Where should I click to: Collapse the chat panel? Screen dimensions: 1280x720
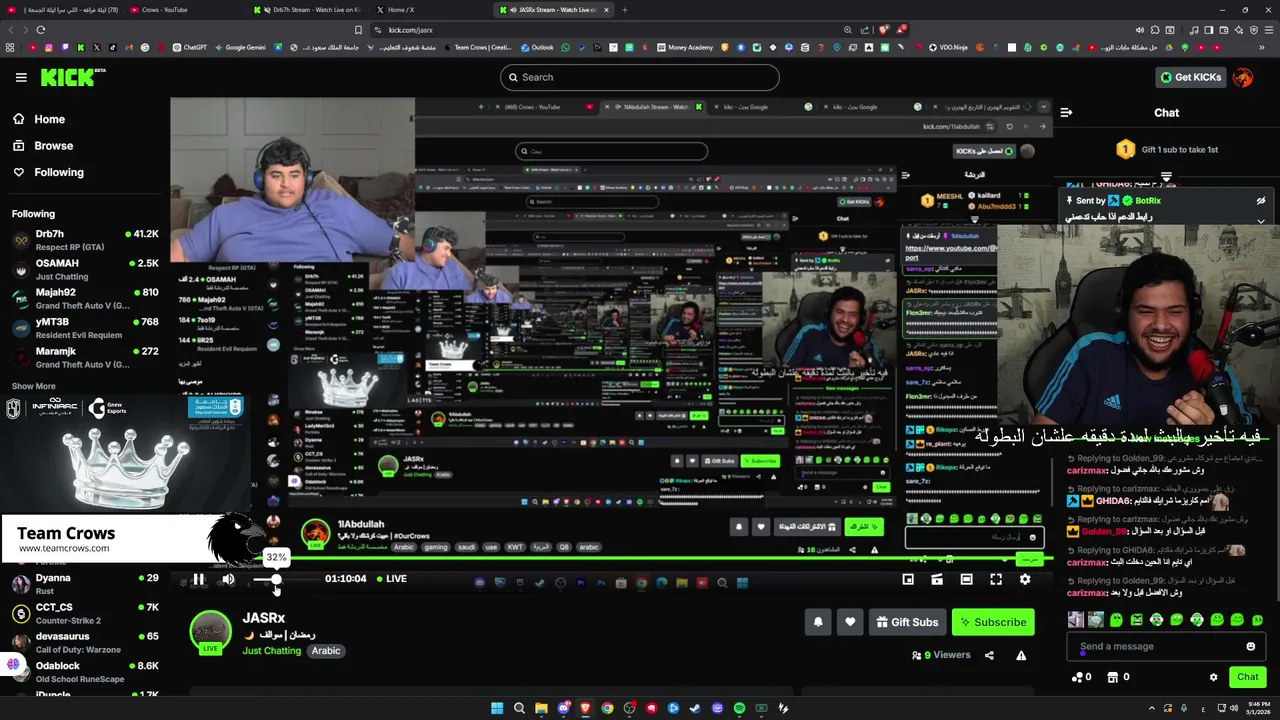pos(1066,113)
